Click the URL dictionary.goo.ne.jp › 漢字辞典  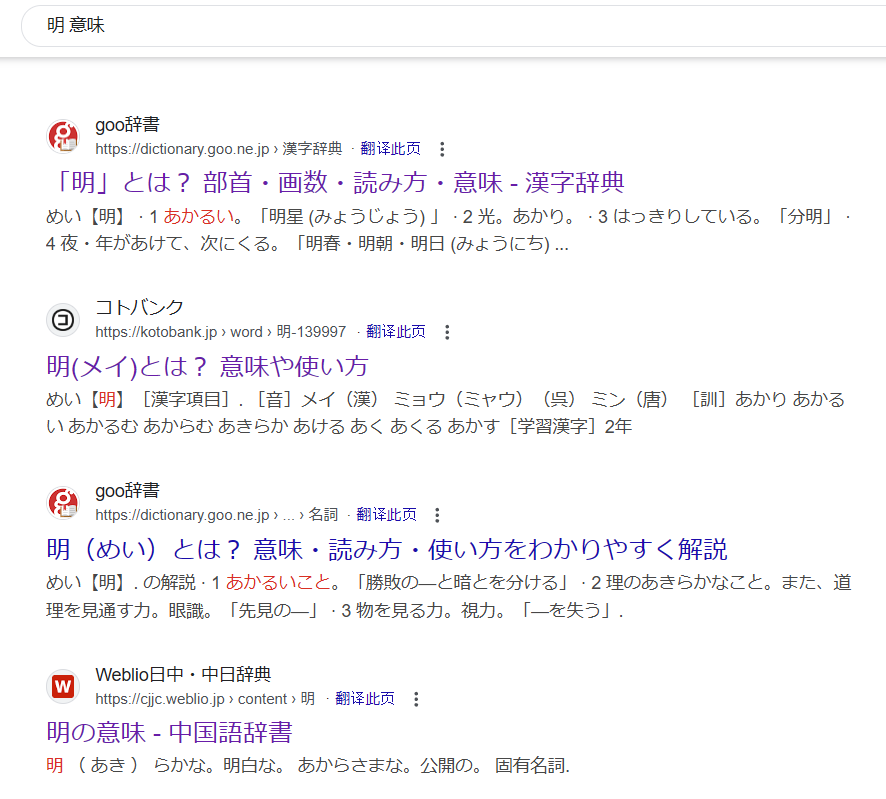[219, 149]
